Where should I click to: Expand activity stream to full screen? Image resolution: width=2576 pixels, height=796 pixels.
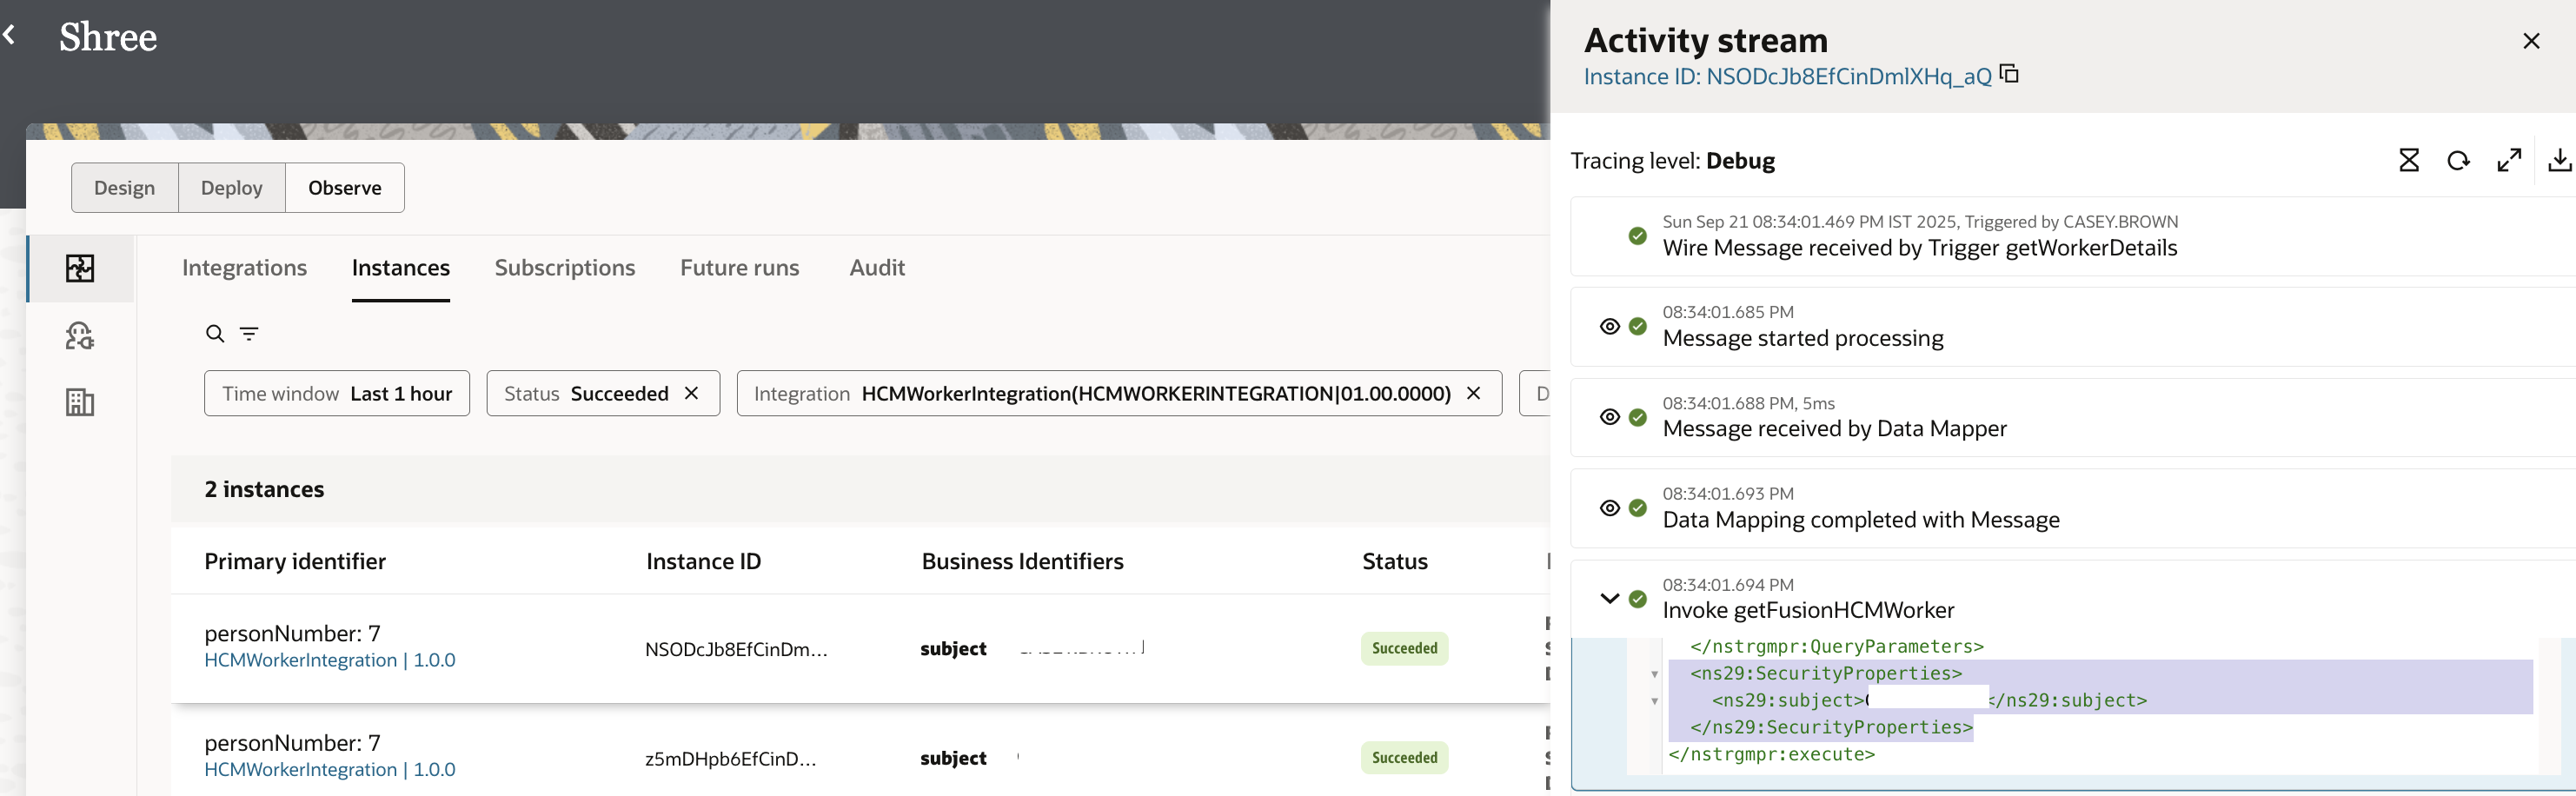(2509, 160)
